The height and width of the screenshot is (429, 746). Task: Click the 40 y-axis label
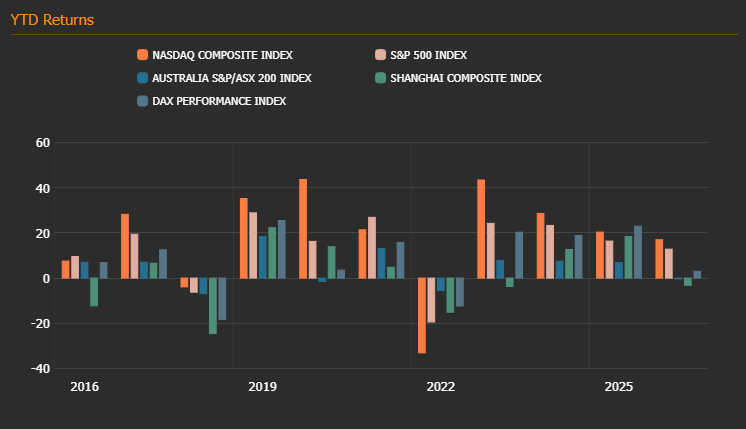pyautogui.click(x=43, y=188)
